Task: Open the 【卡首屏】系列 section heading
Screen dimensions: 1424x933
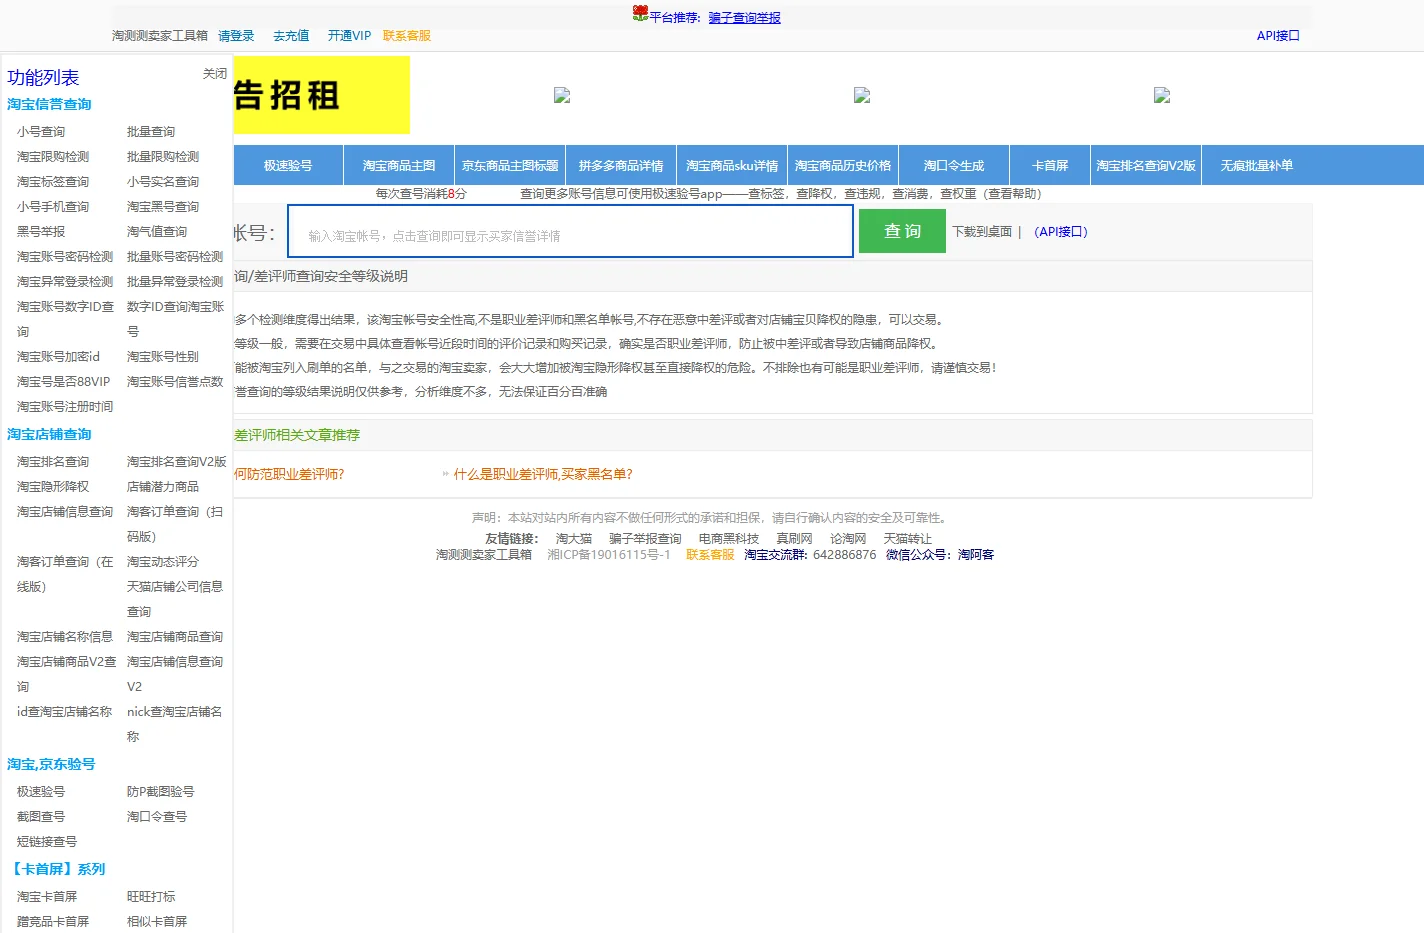Action: coord(56,869)
